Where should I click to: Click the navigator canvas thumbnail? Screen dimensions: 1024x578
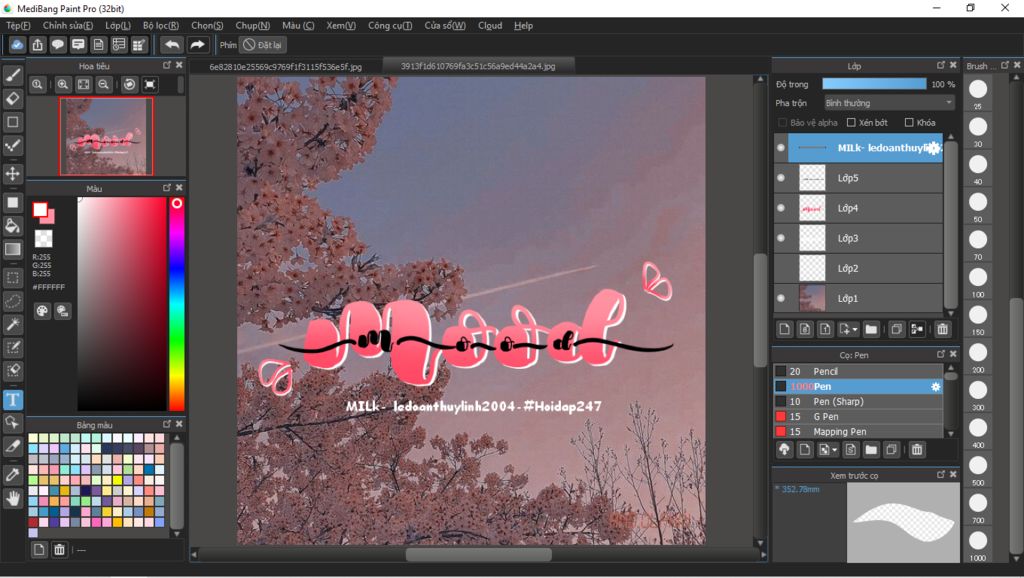(x=106, y=136)
